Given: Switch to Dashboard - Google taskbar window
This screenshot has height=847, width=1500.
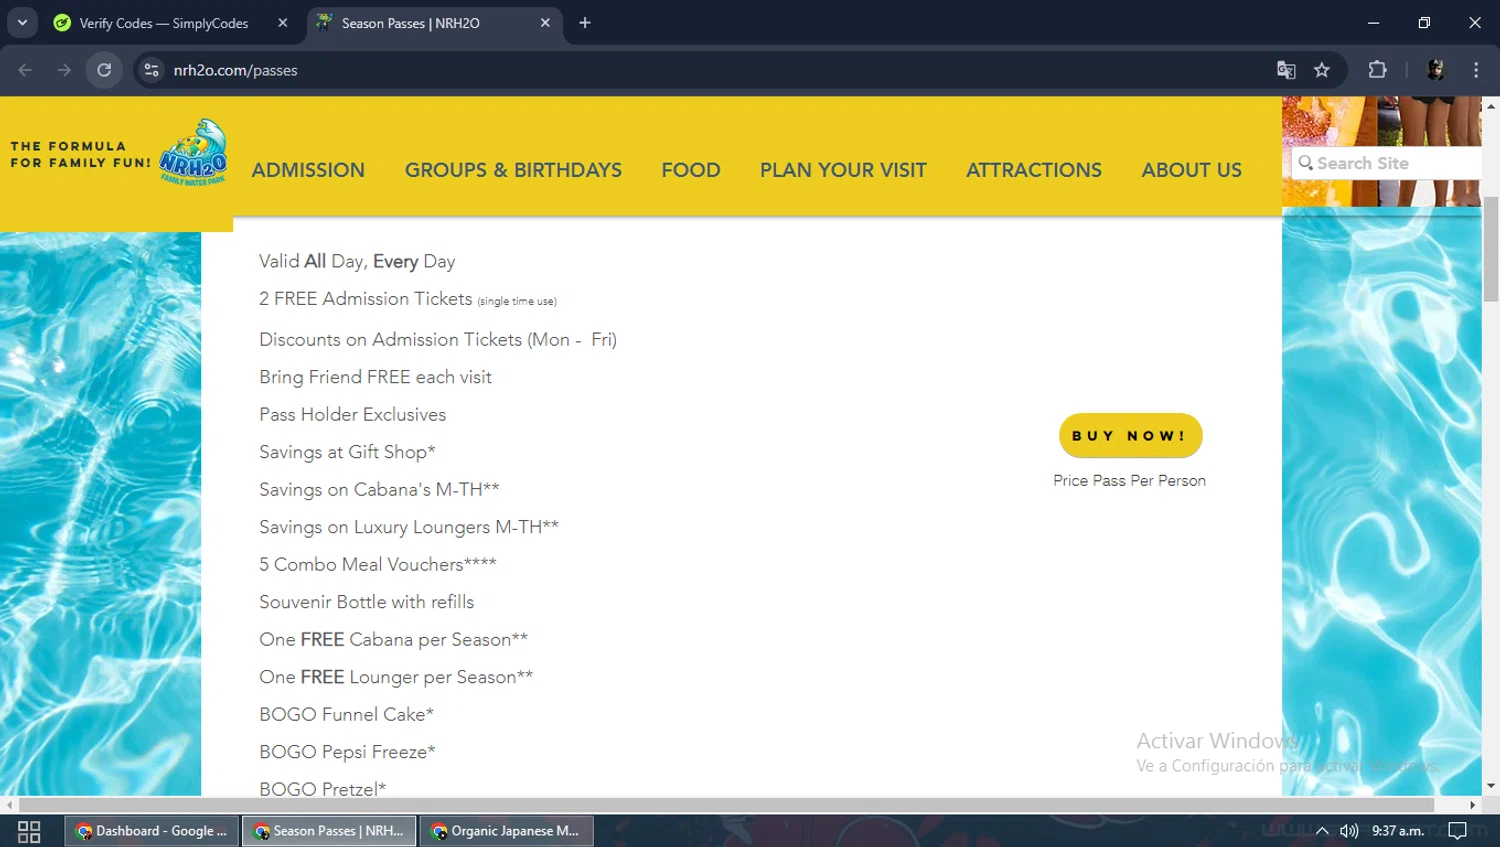Looking at the screenshot, I should pyautogui.click(x=152, y=831).
